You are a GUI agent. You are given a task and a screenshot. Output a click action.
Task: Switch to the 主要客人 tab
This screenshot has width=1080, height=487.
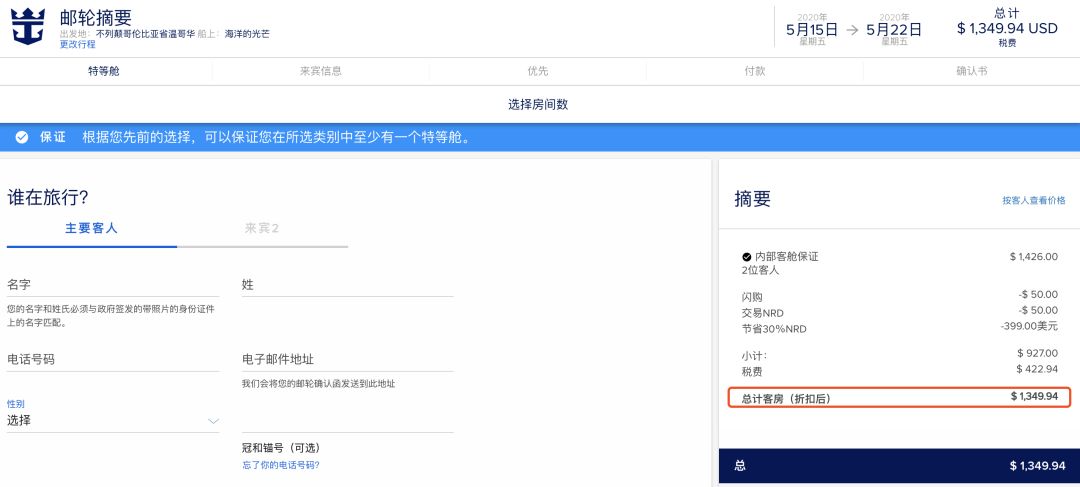pyautogui.click(x=92, y=228)
